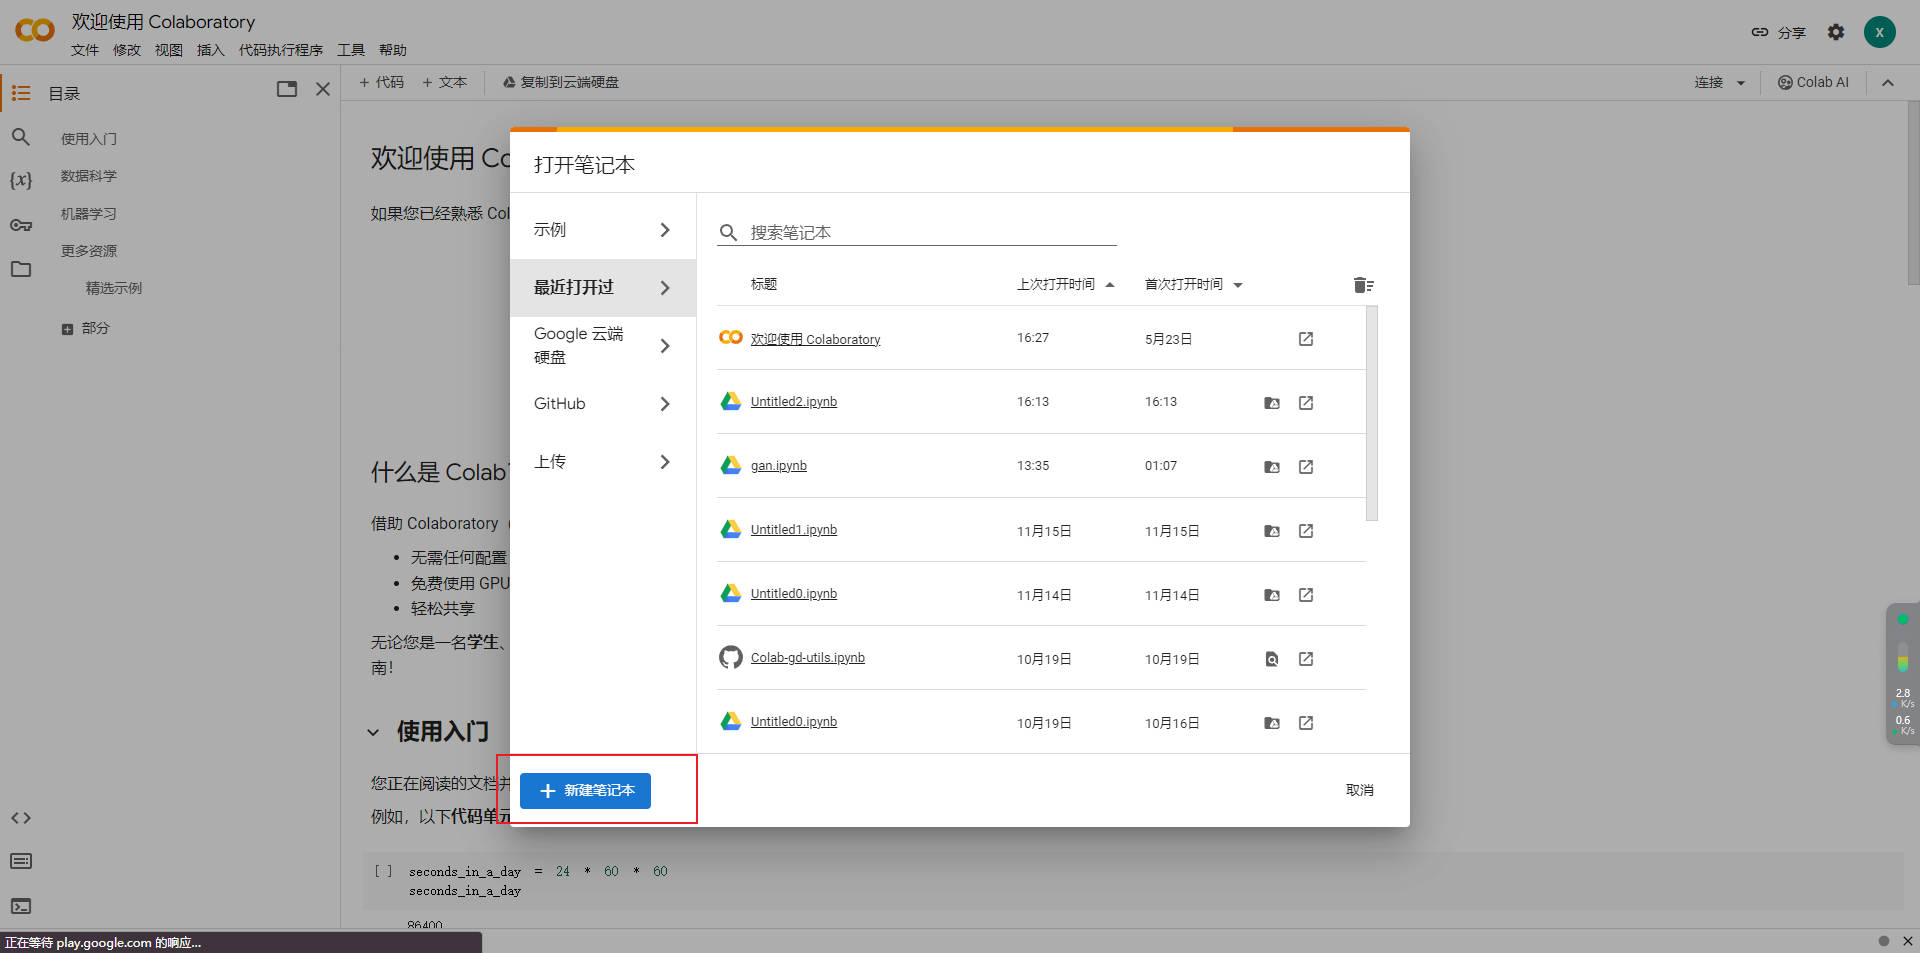Click the Colab AI button

tap(1813, 83)
